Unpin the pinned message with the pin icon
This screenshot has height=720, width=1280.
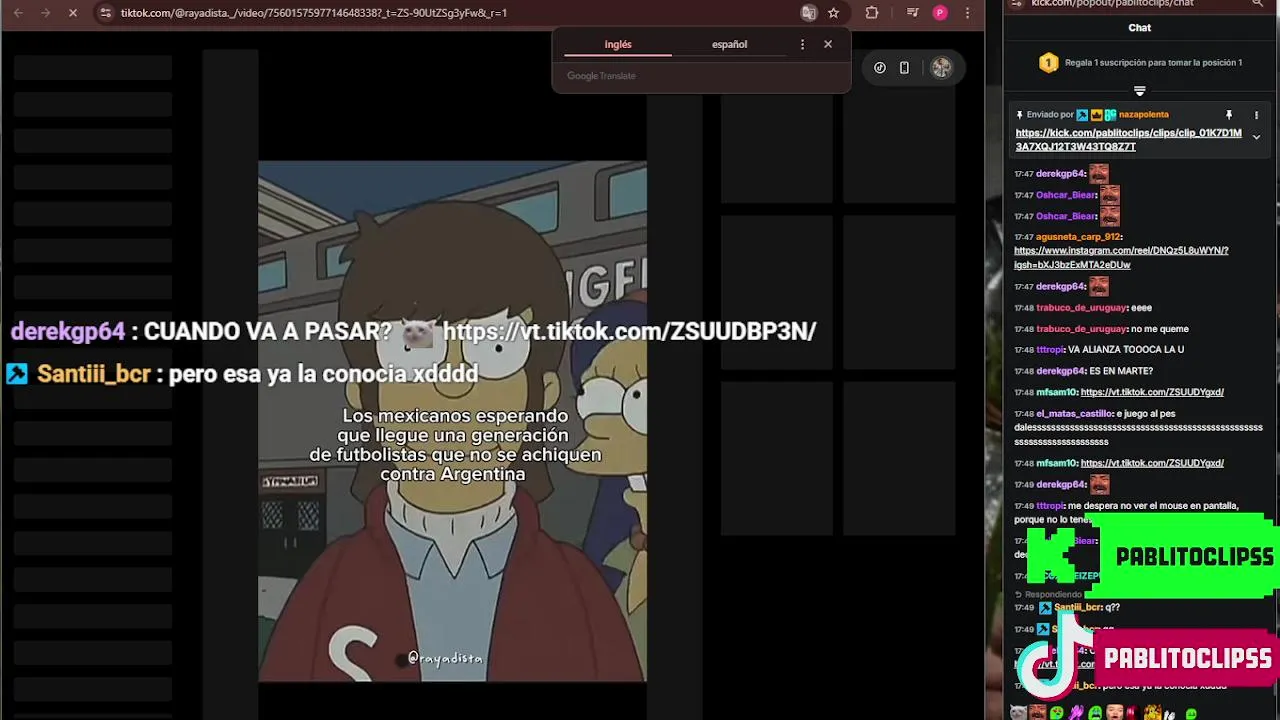pyautogui.click(x=1229, y=115)
